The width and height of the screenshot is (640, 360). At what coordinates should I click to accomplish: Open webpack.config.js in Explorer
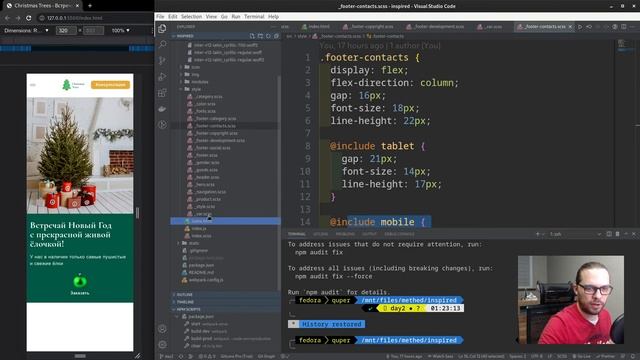pyautogui.click(x=202, y=280)
